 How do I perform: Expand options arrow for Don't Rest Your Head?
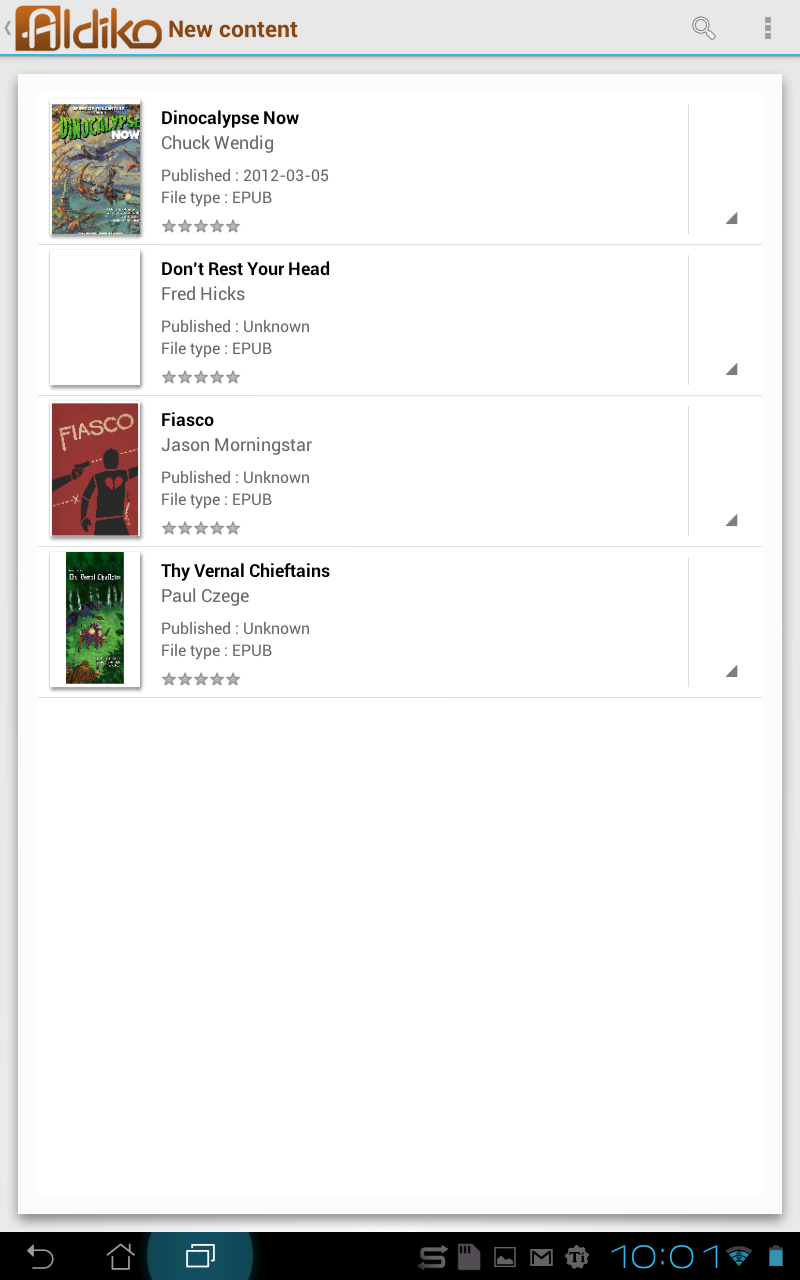point(731,369)
